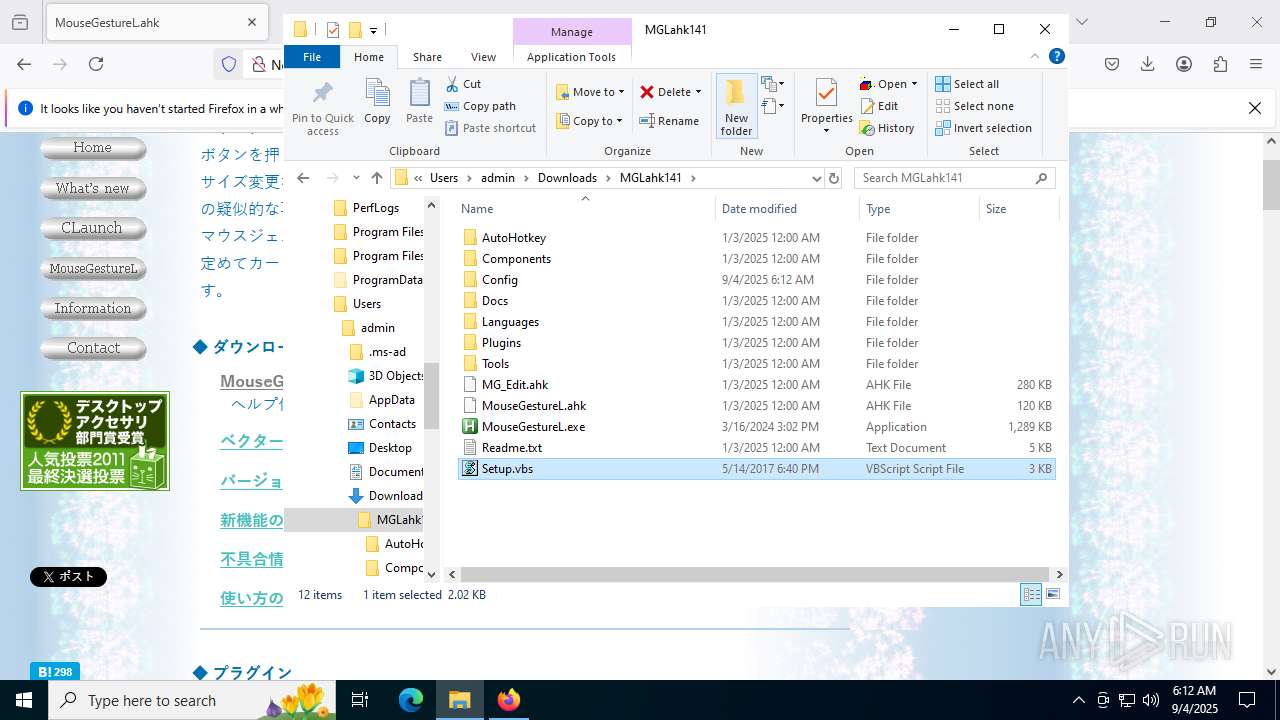
Task: Open Move to dropdown
Action: pos(590,92)
